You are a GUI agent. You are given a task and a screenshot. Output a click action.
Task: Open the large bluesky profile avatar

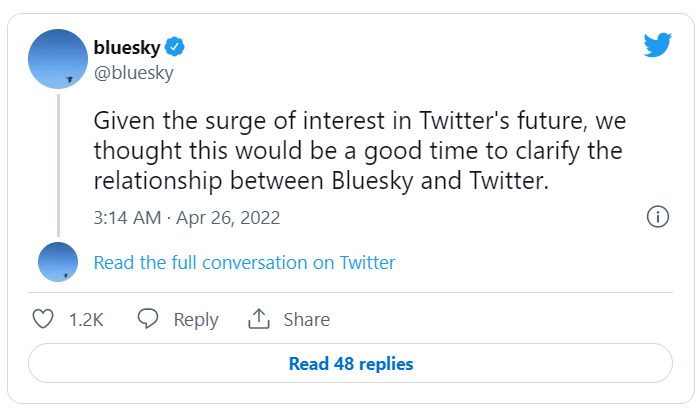58,58
